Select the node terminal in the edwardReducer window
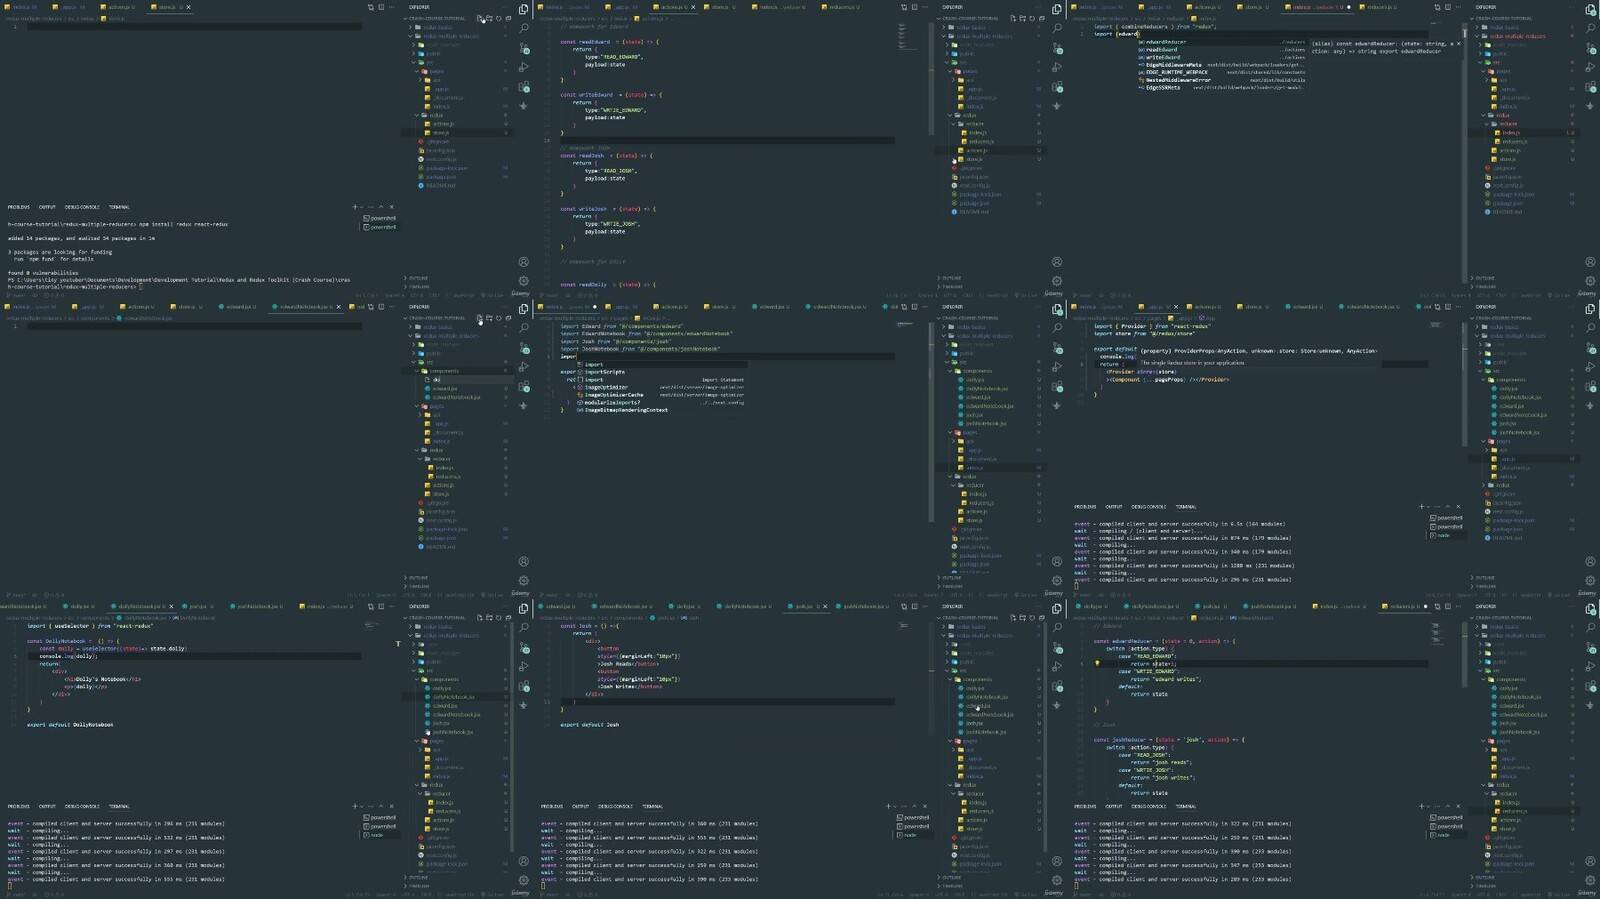1600x899 pixels. coord(1443,835)
